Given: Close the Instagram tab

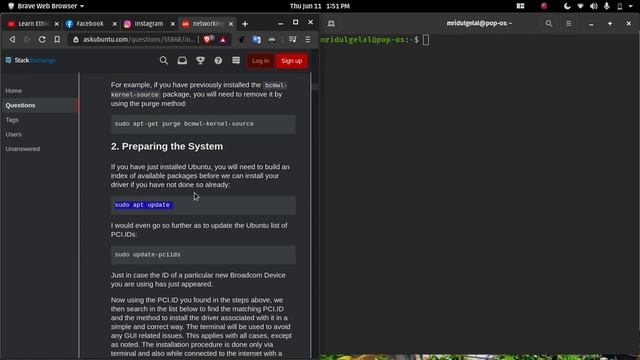Looking at the screenshot, I should 173,24.
